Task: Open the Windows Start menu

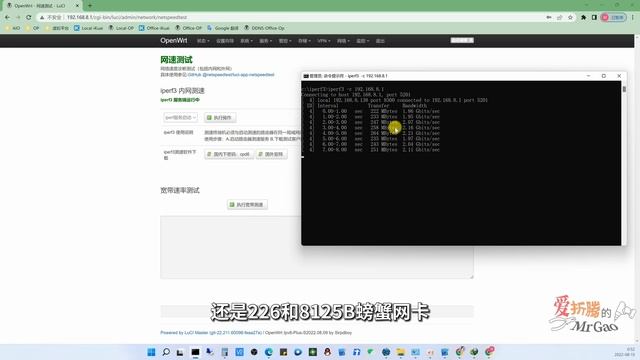Action: pos(151,352)
